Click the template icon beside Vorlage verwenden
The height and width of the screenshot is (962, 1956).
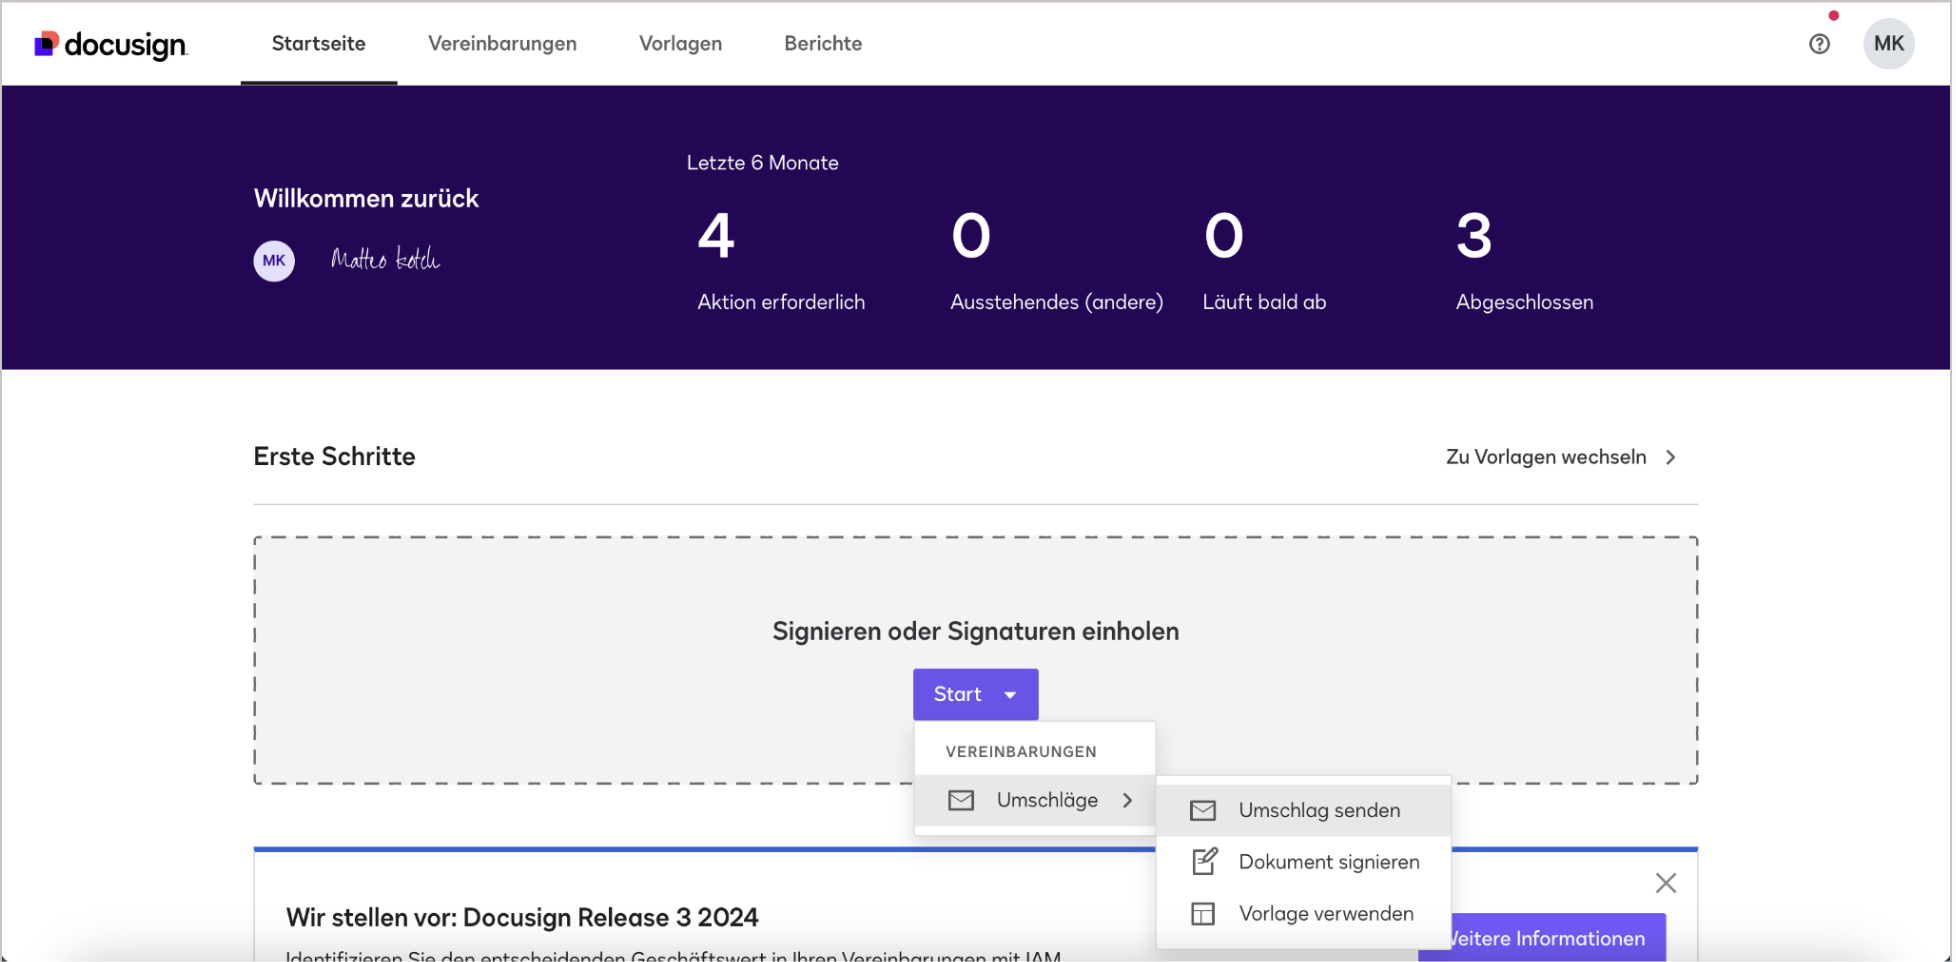(x=1203, y=914)
